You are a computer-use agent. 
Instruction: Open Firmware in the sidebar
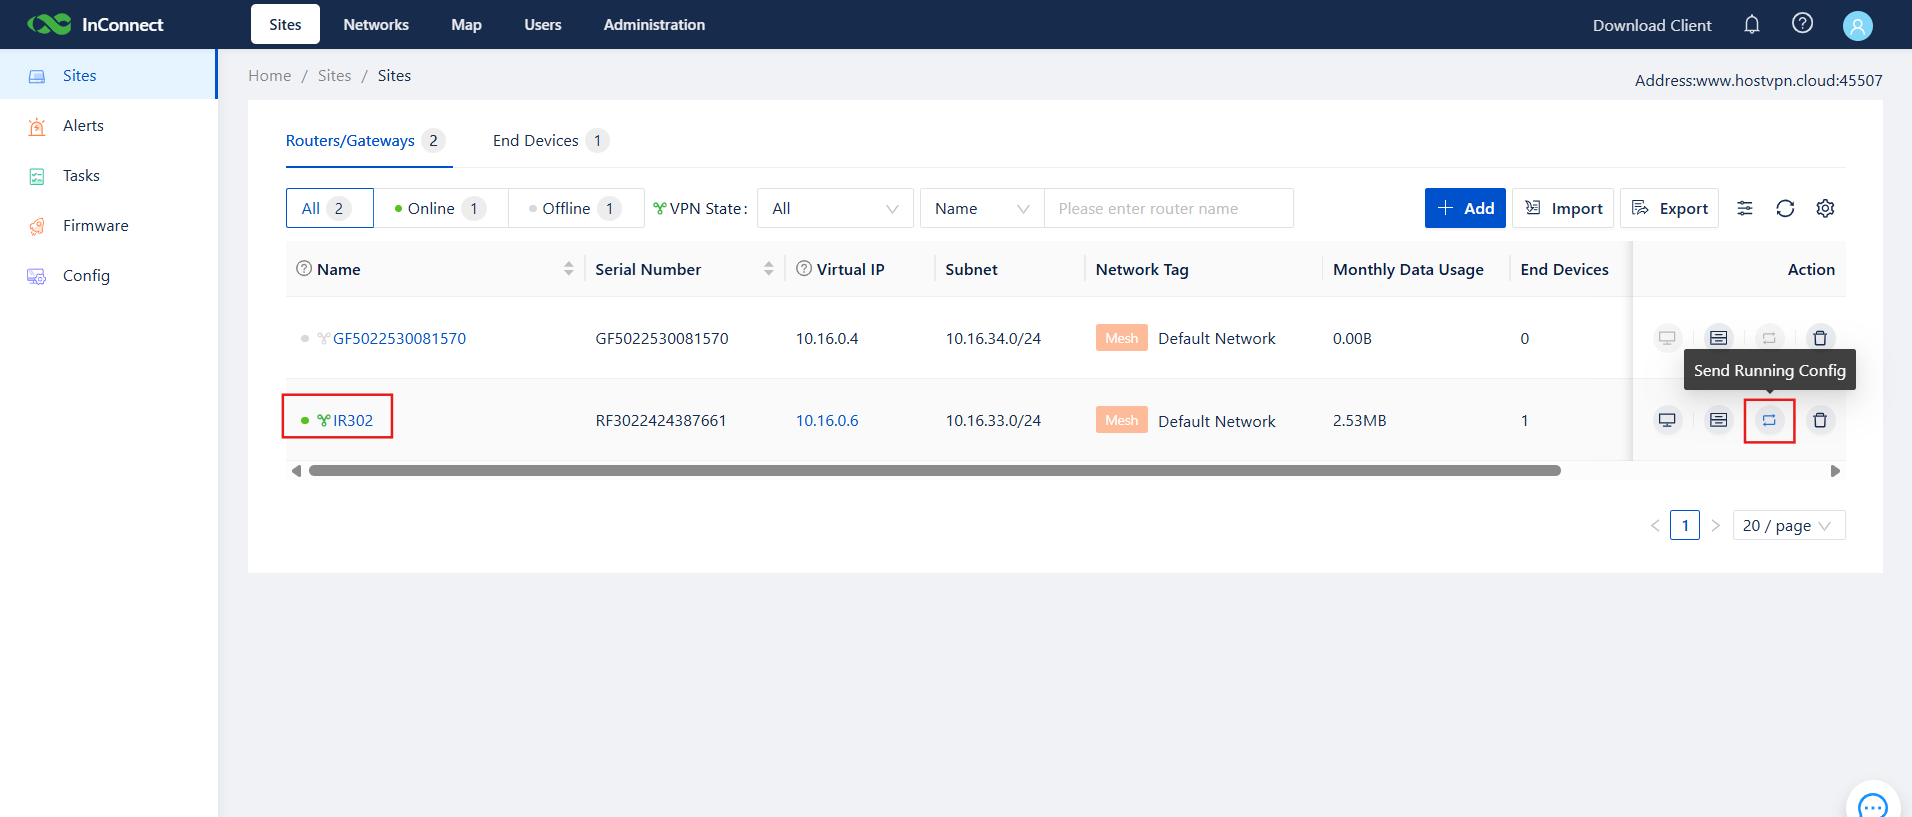[108, 226]
